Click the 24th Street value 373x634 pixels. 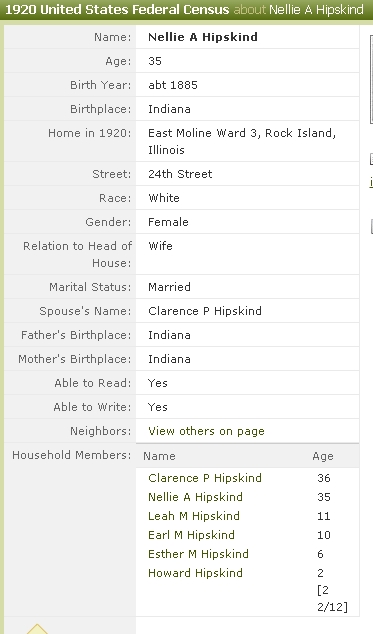180,174
